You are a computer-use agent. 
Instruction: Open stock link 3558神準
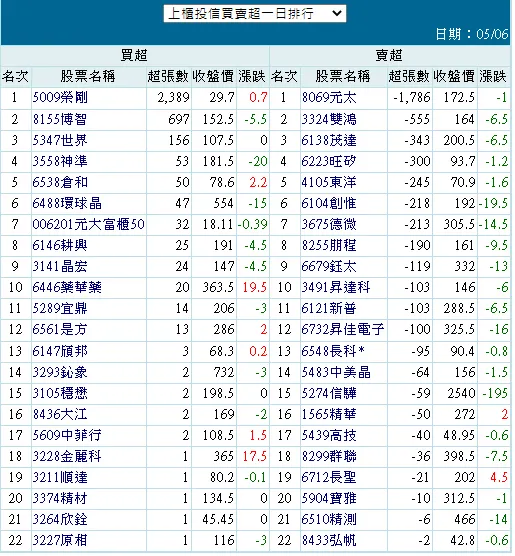pyautogui.click(x=60, y=161)
